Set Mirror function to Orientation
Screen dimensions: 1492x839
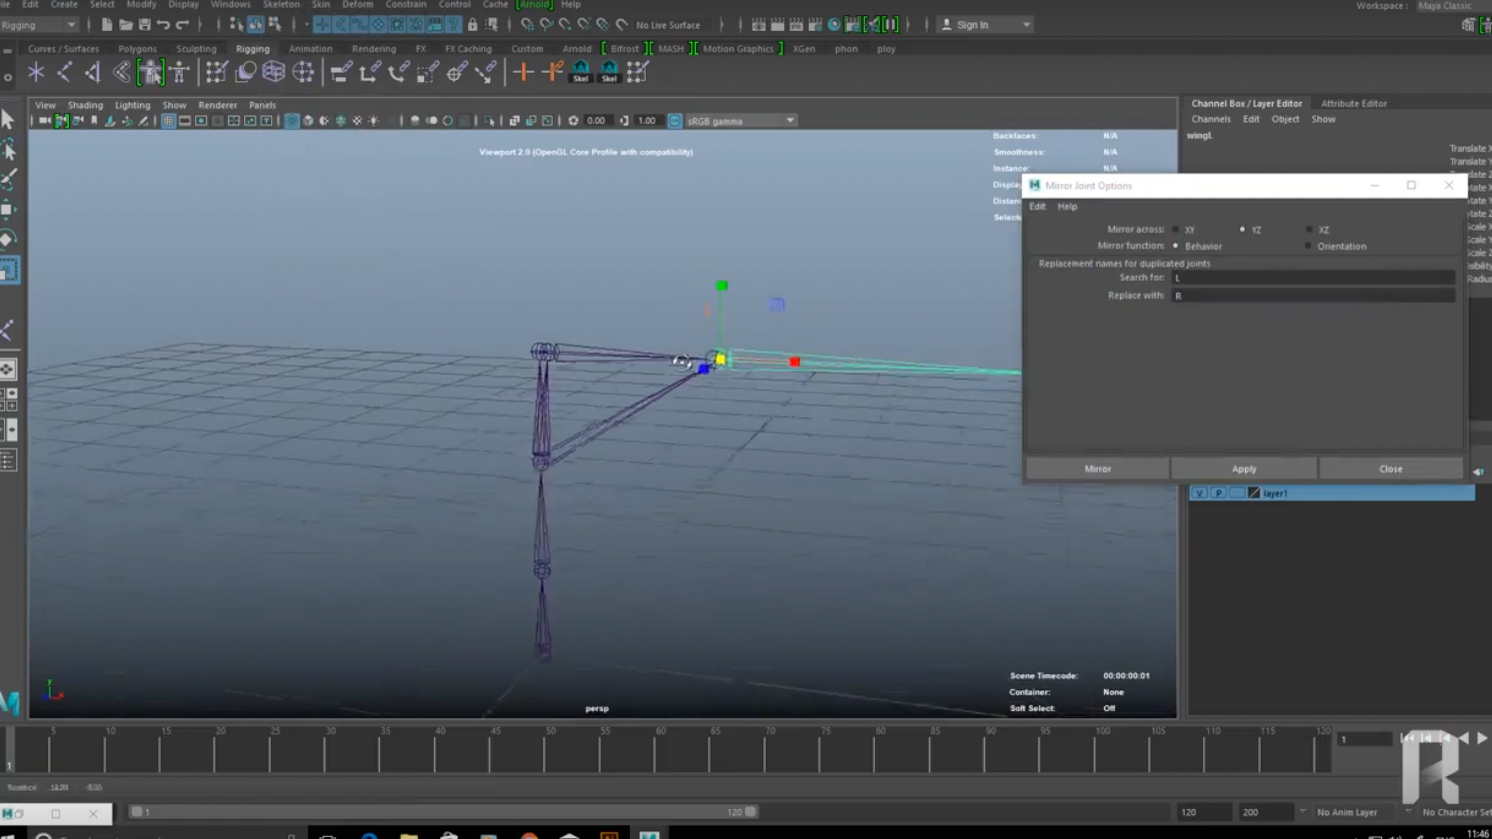[1309, 246]
